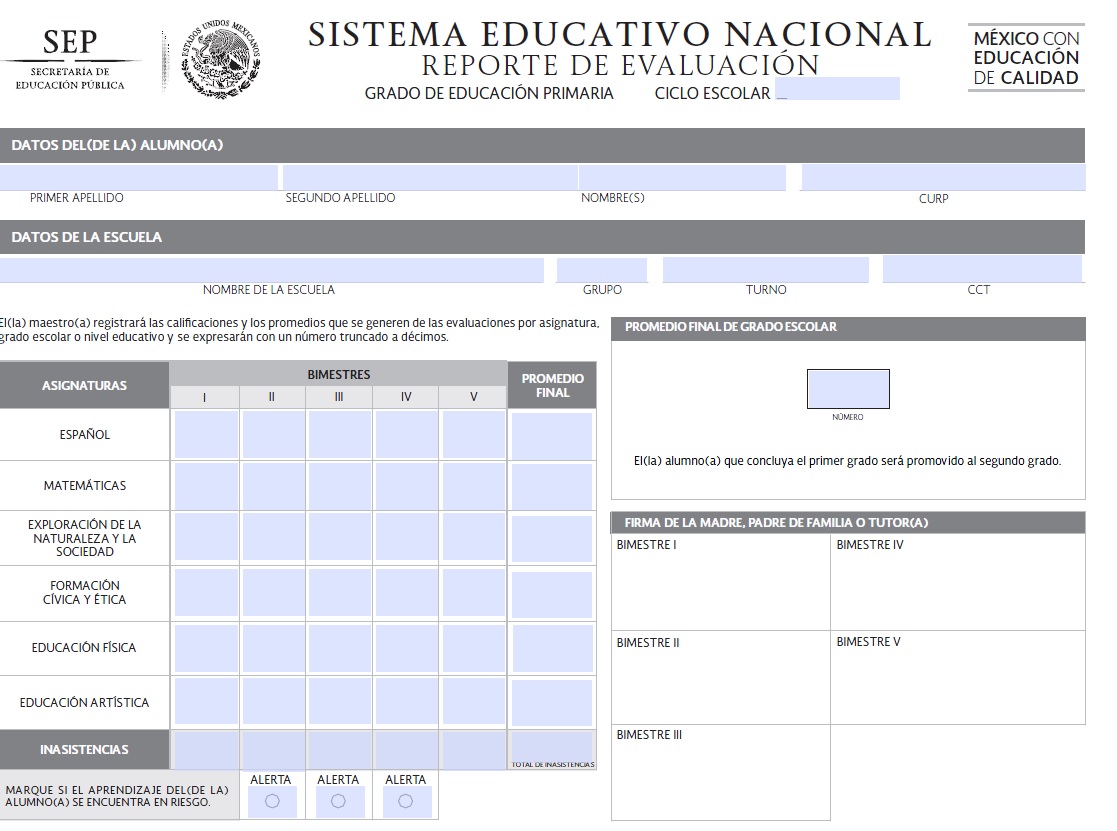This screenshot has height=831, width=1117.
Task: Click the Turno field
Action: tap(766, 270)
